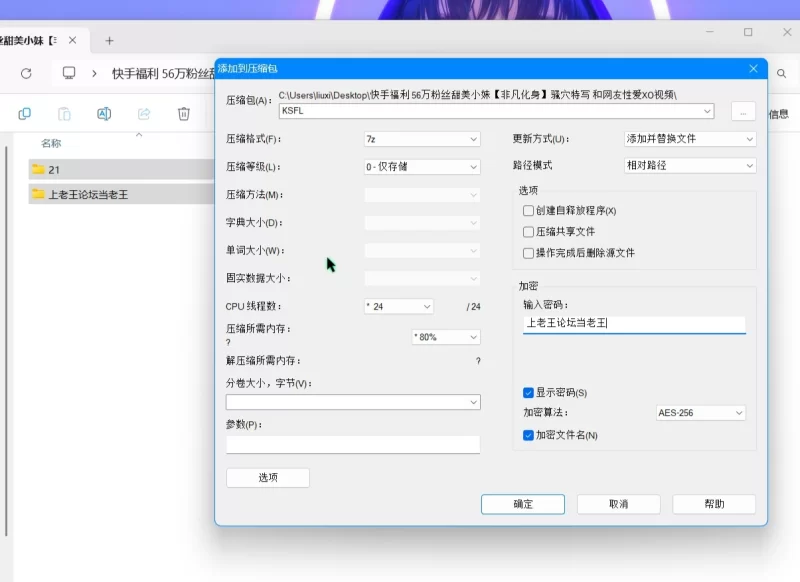Open the 加密算法 AES-256 dropdown

click(x=700, y=413)
